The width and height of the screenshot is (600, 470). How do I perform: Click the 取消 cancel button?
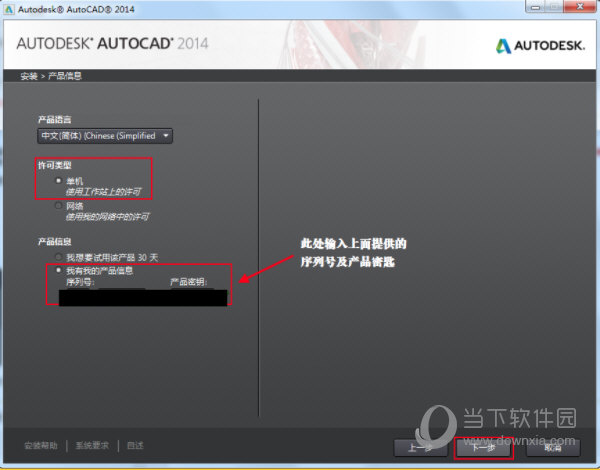coord(553,447)
